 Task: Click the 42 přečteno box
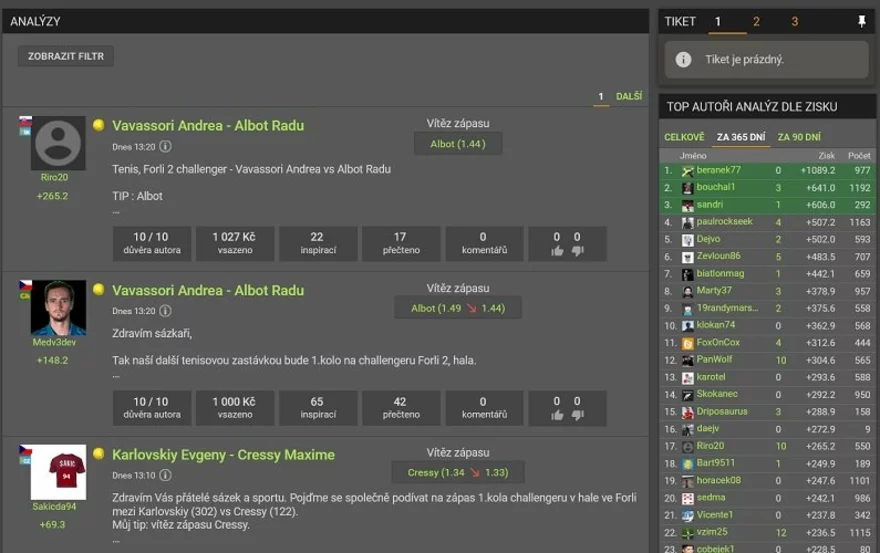(x=401, y=408)
